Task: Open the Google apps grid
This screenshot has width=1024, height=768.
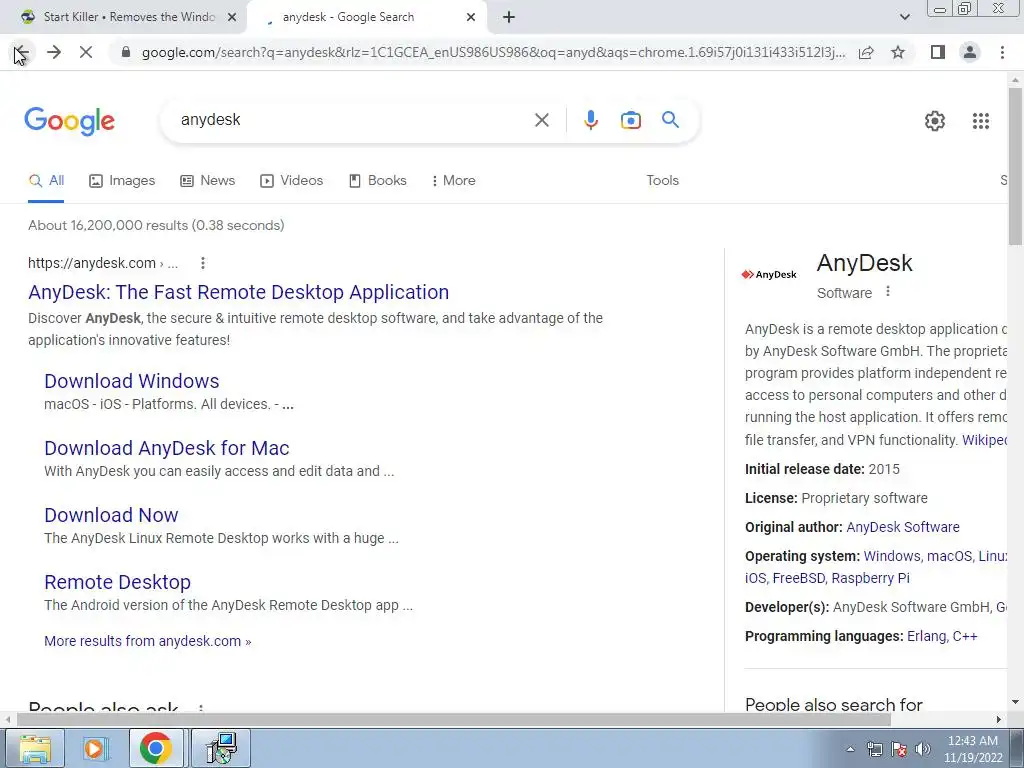Action: pyautogui.click(x=980, y=121)
